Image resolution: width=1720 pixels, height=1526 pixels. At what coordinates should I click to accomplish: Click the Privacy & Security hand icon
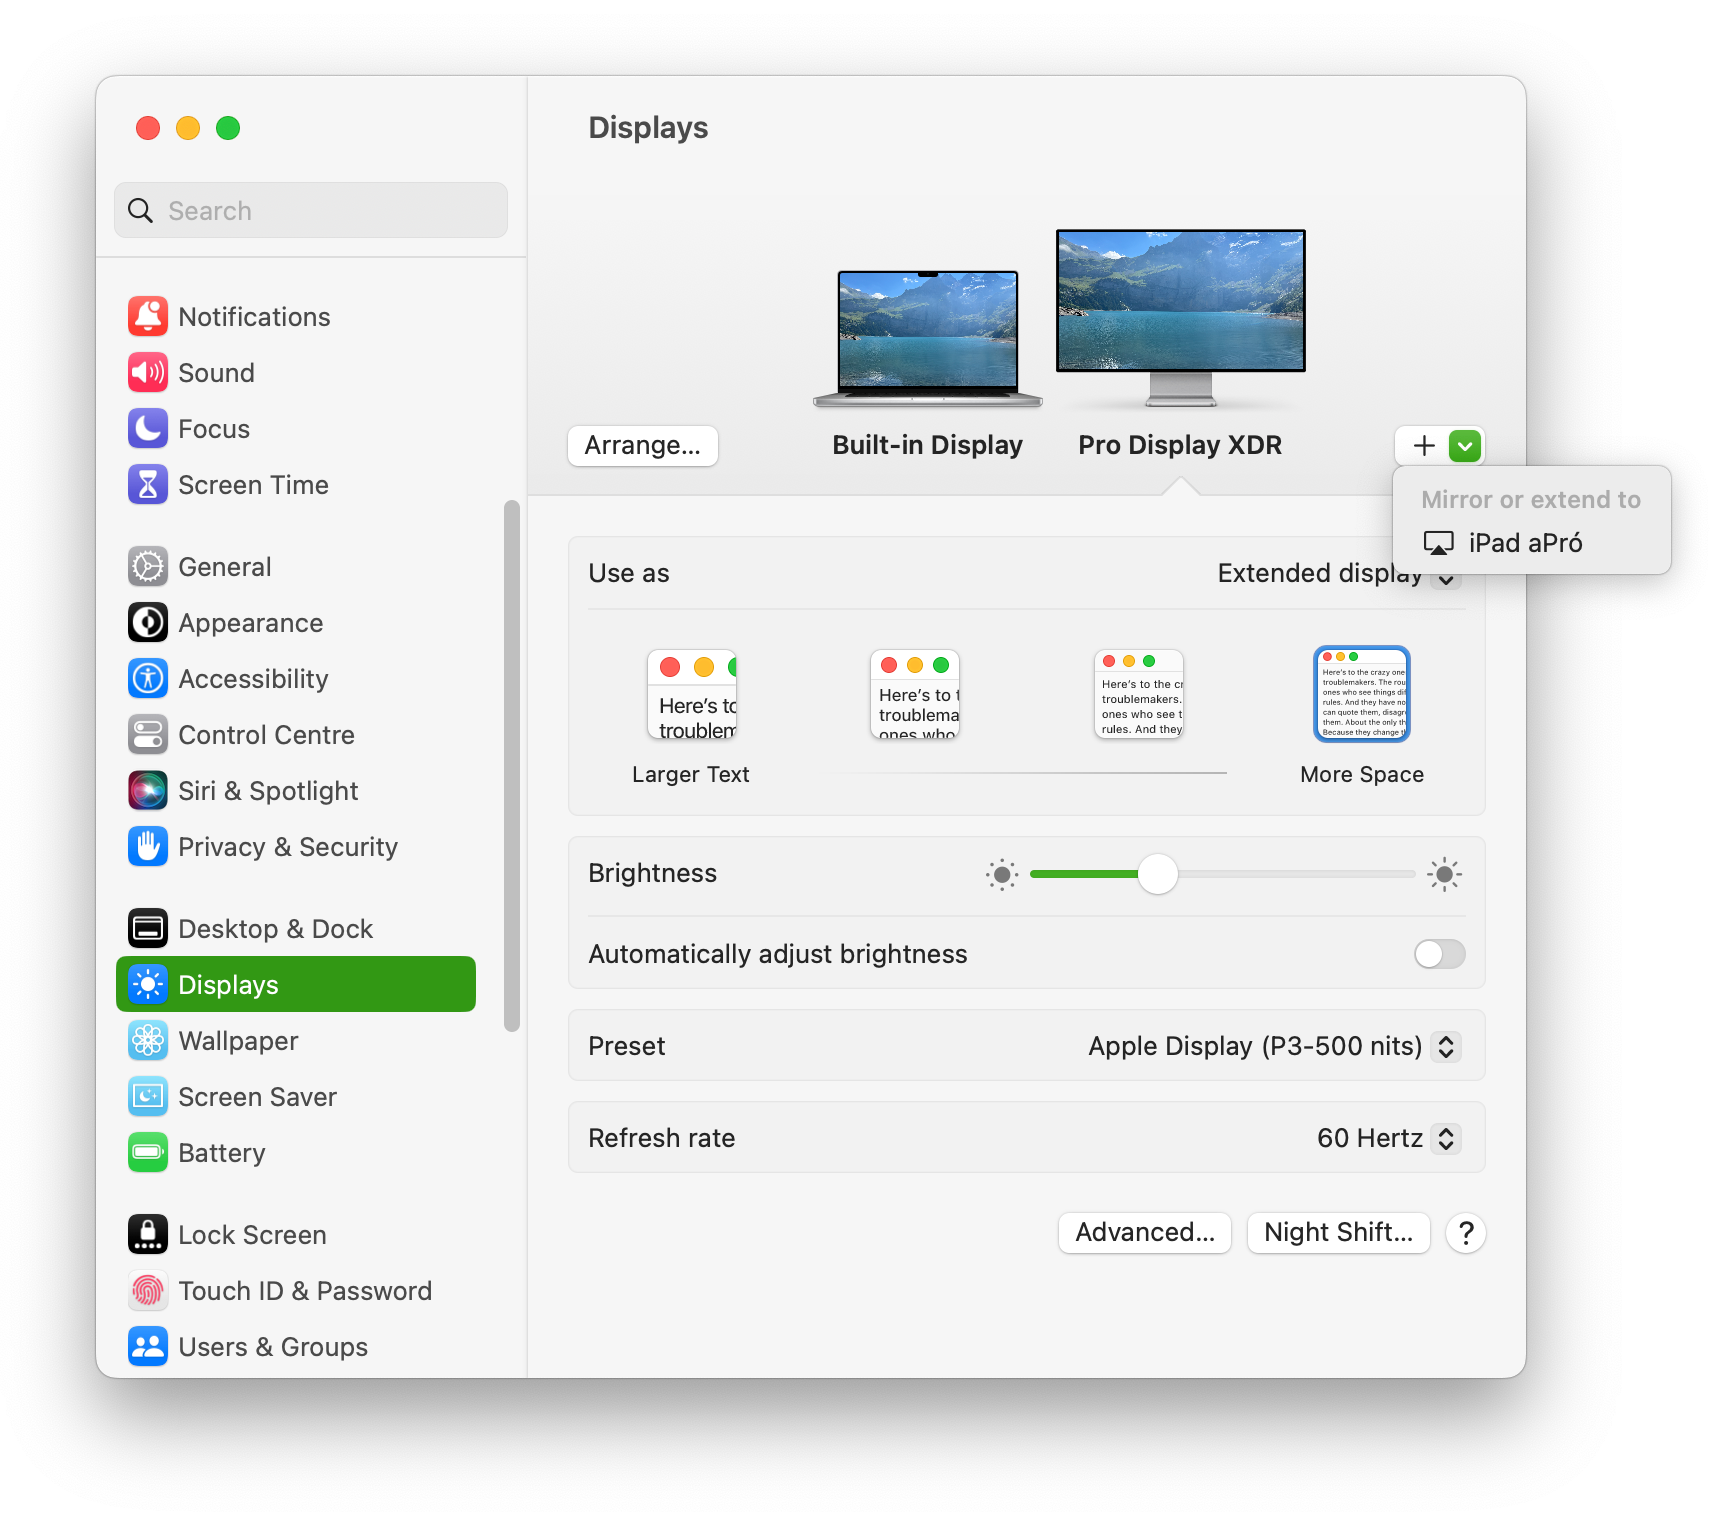click(148, 847)
